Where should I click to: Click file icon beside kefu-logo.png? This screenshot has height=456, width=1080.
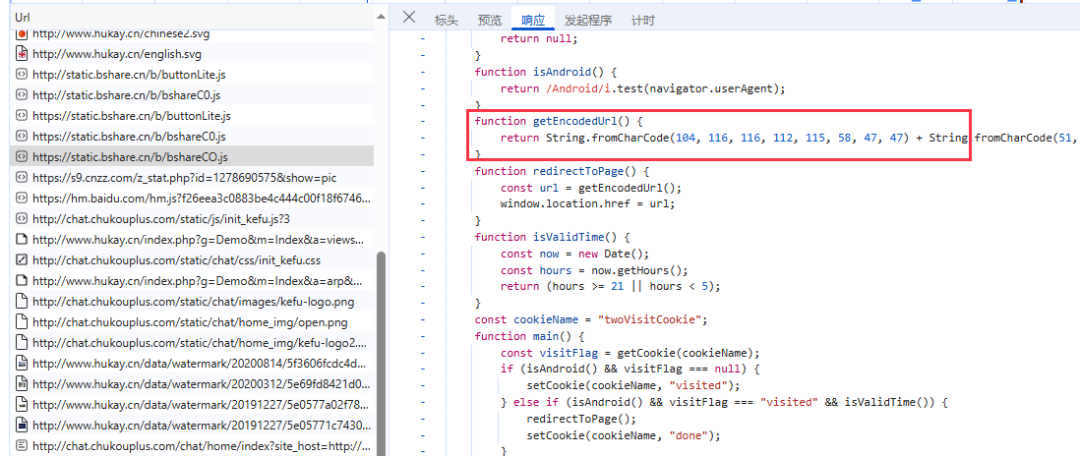[21, 301]
